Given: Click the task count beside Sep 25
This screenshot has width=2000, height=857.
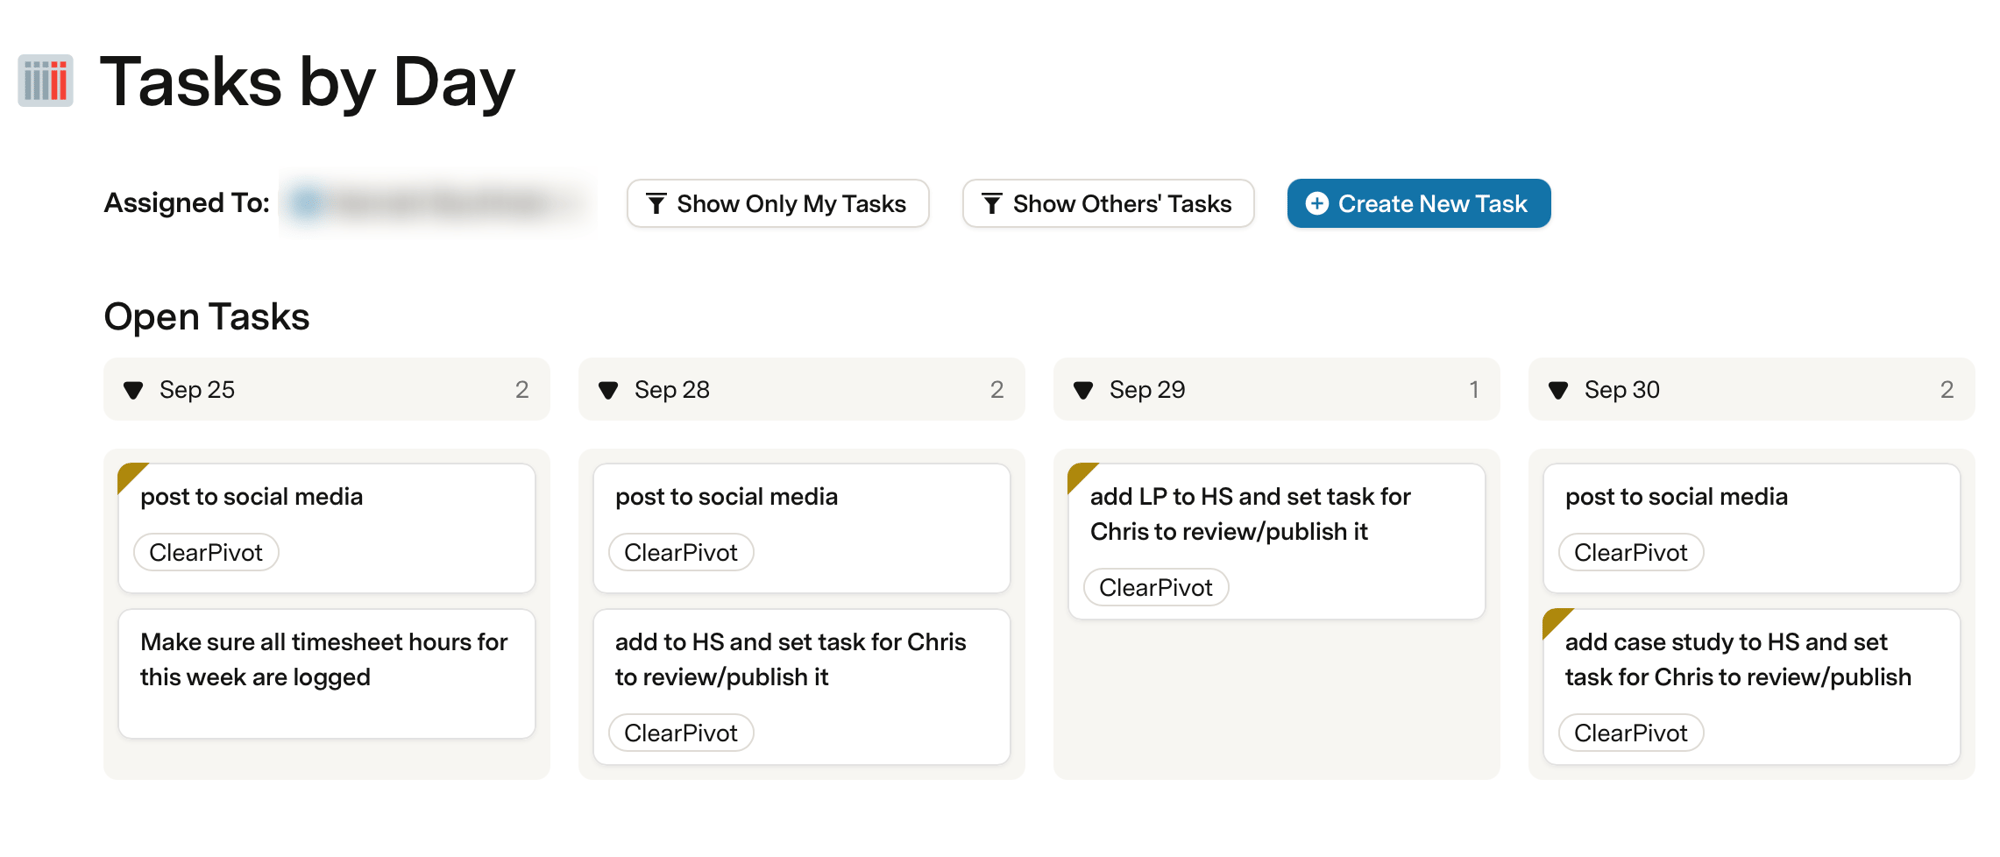Looking at the screenshot, I should click(522, 390).
